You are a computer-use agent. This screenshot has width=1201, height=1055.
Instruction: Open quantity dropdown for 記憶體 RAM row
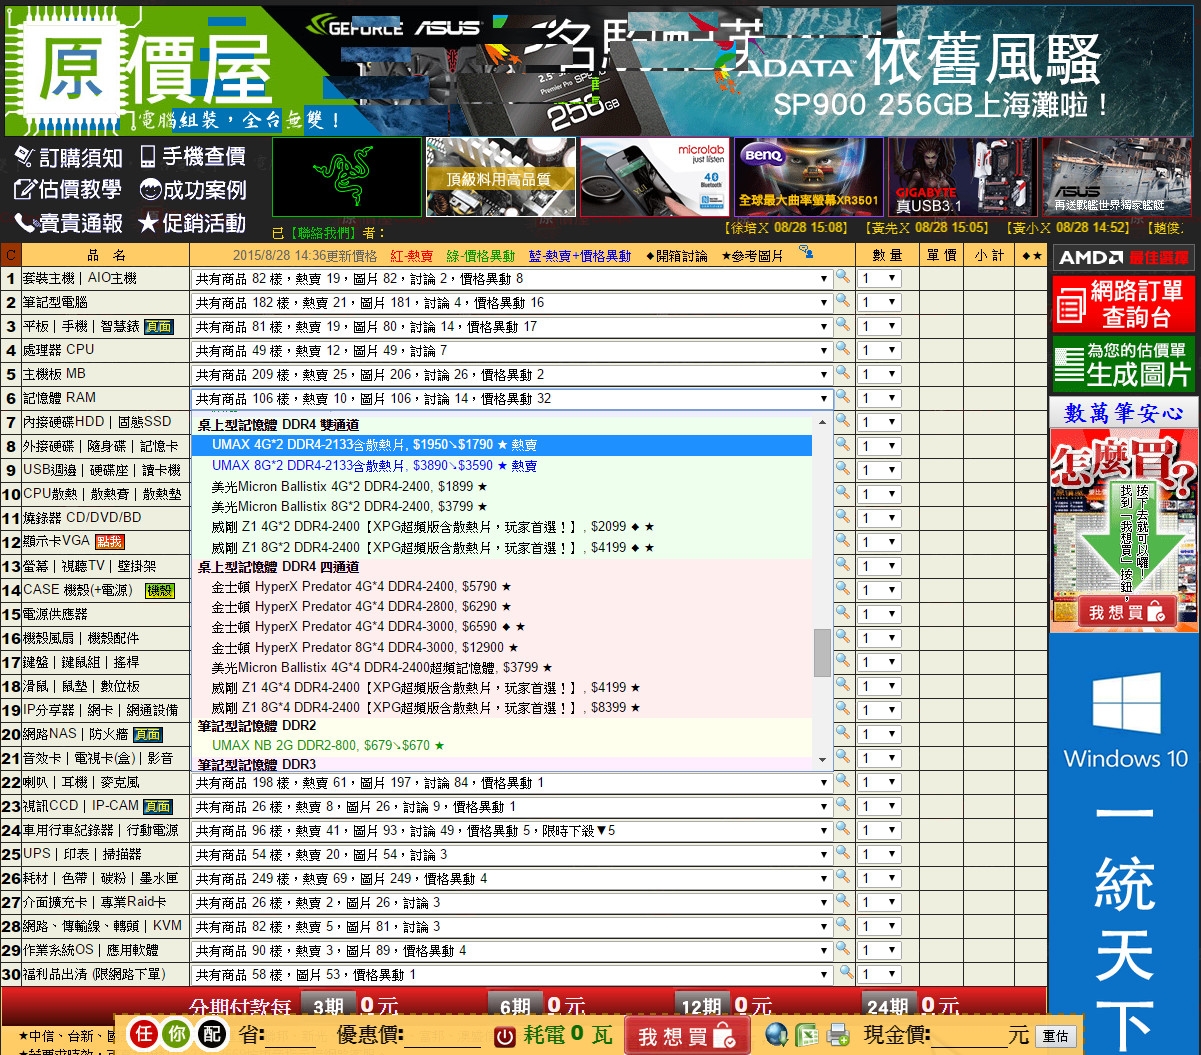[x=879, y=398]
